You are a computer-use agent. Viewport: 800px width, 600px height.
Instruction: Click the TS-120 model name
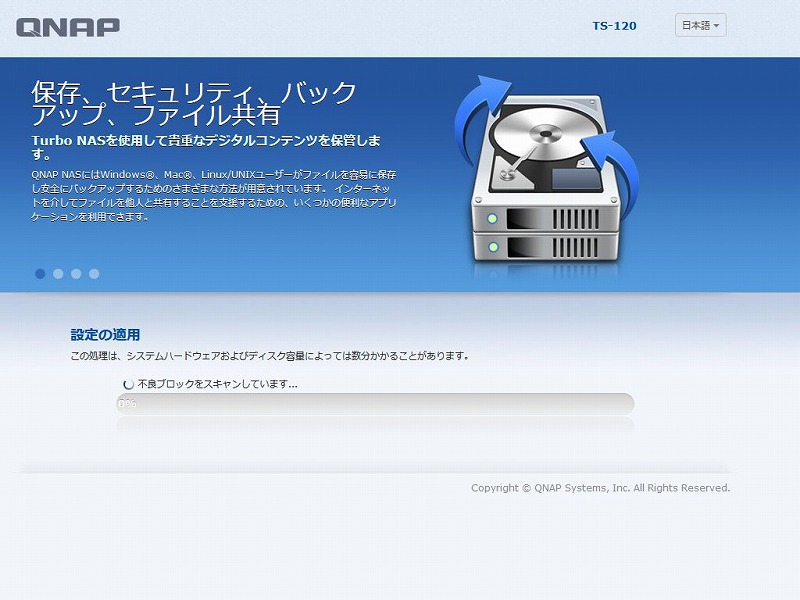[x=614, y=26]
